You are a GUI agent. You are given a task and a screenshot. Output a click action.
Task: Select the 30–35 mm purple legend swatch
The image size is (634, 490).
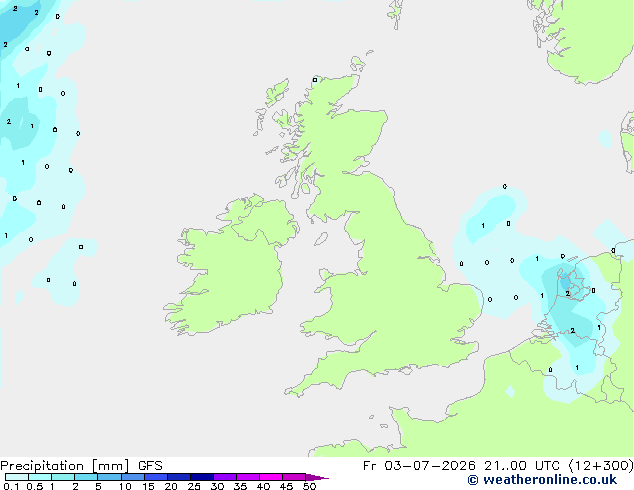tap(225, 477)
